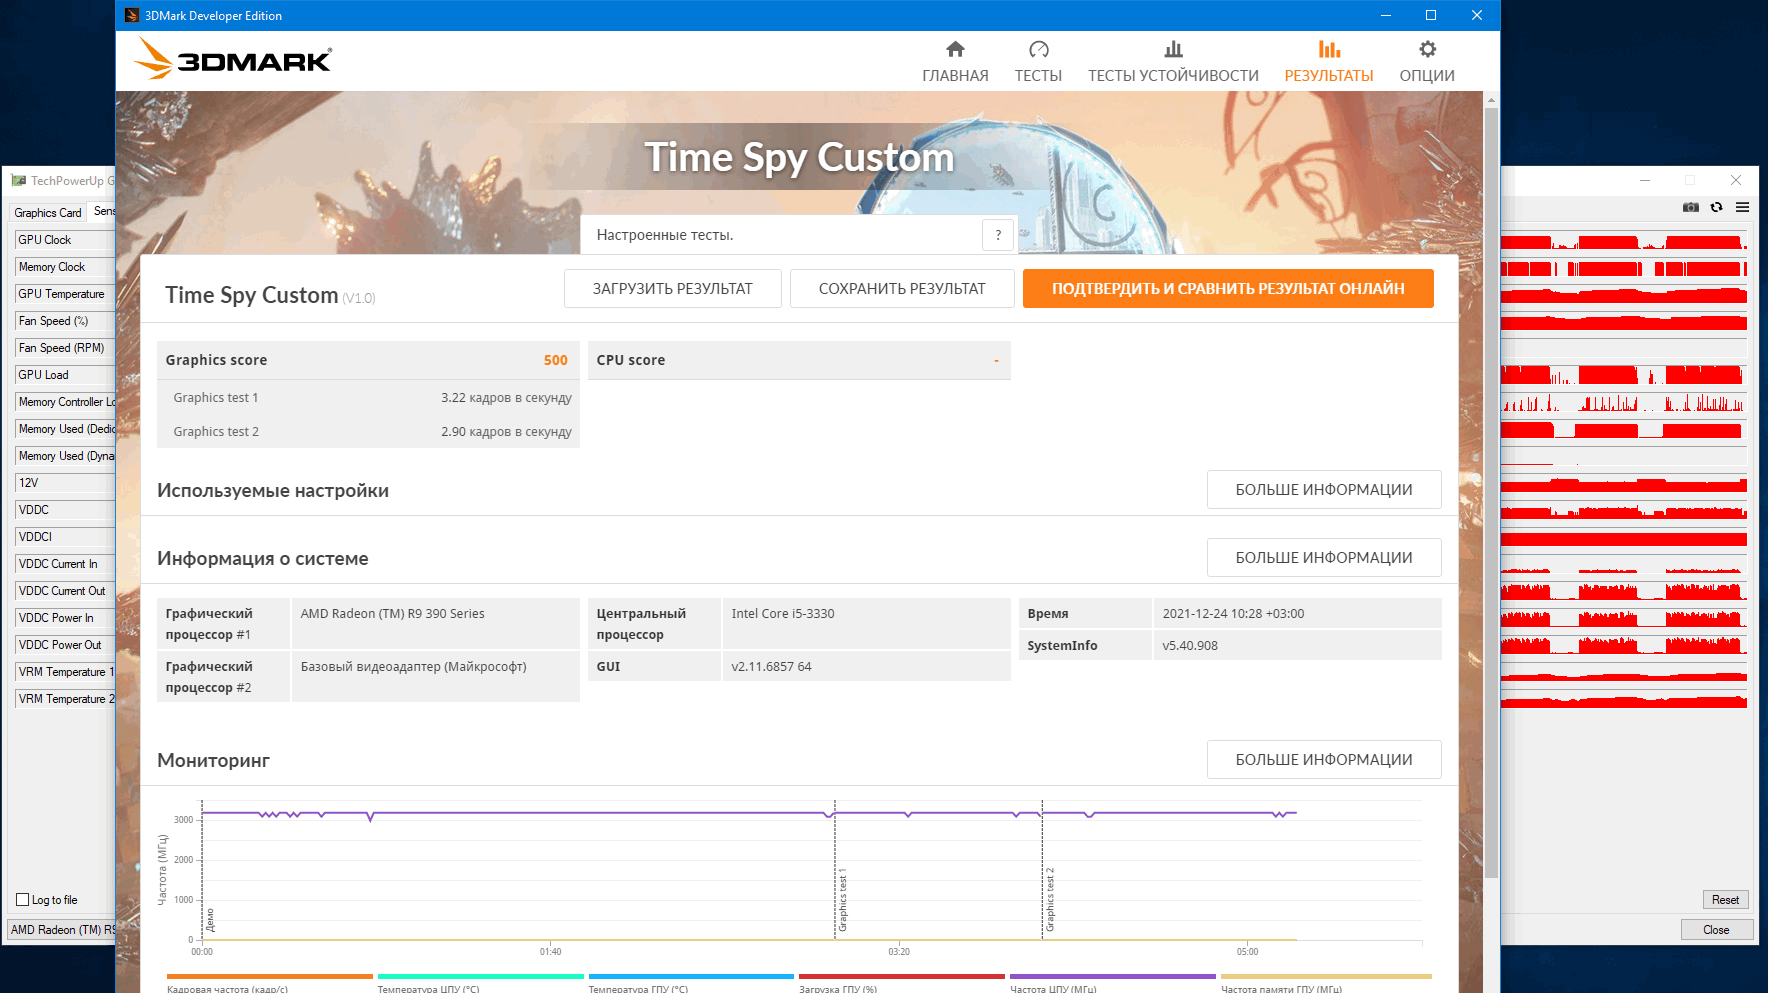Click VDDC Current Out sensor label
Screen dimensions: 1768x993
tap(65, 591)
